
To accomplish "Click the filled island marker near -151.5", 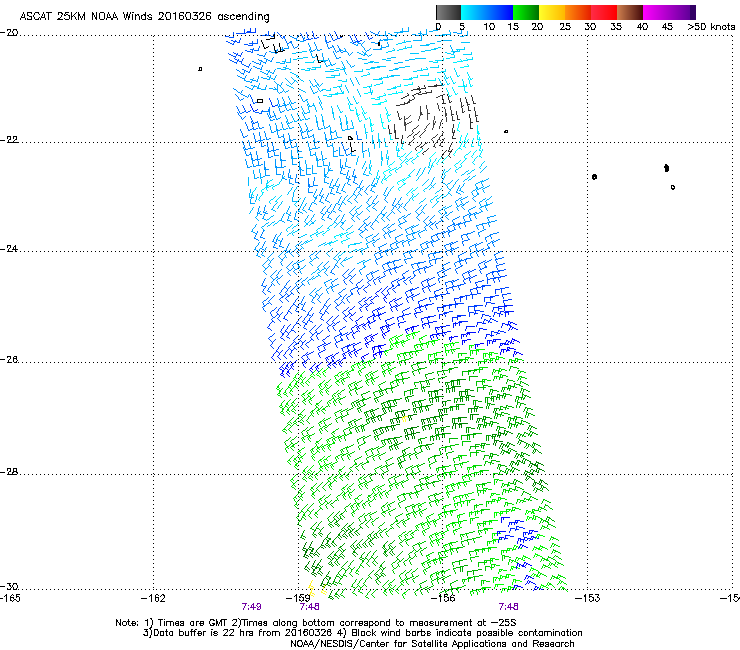I will [x=666, y=168].
